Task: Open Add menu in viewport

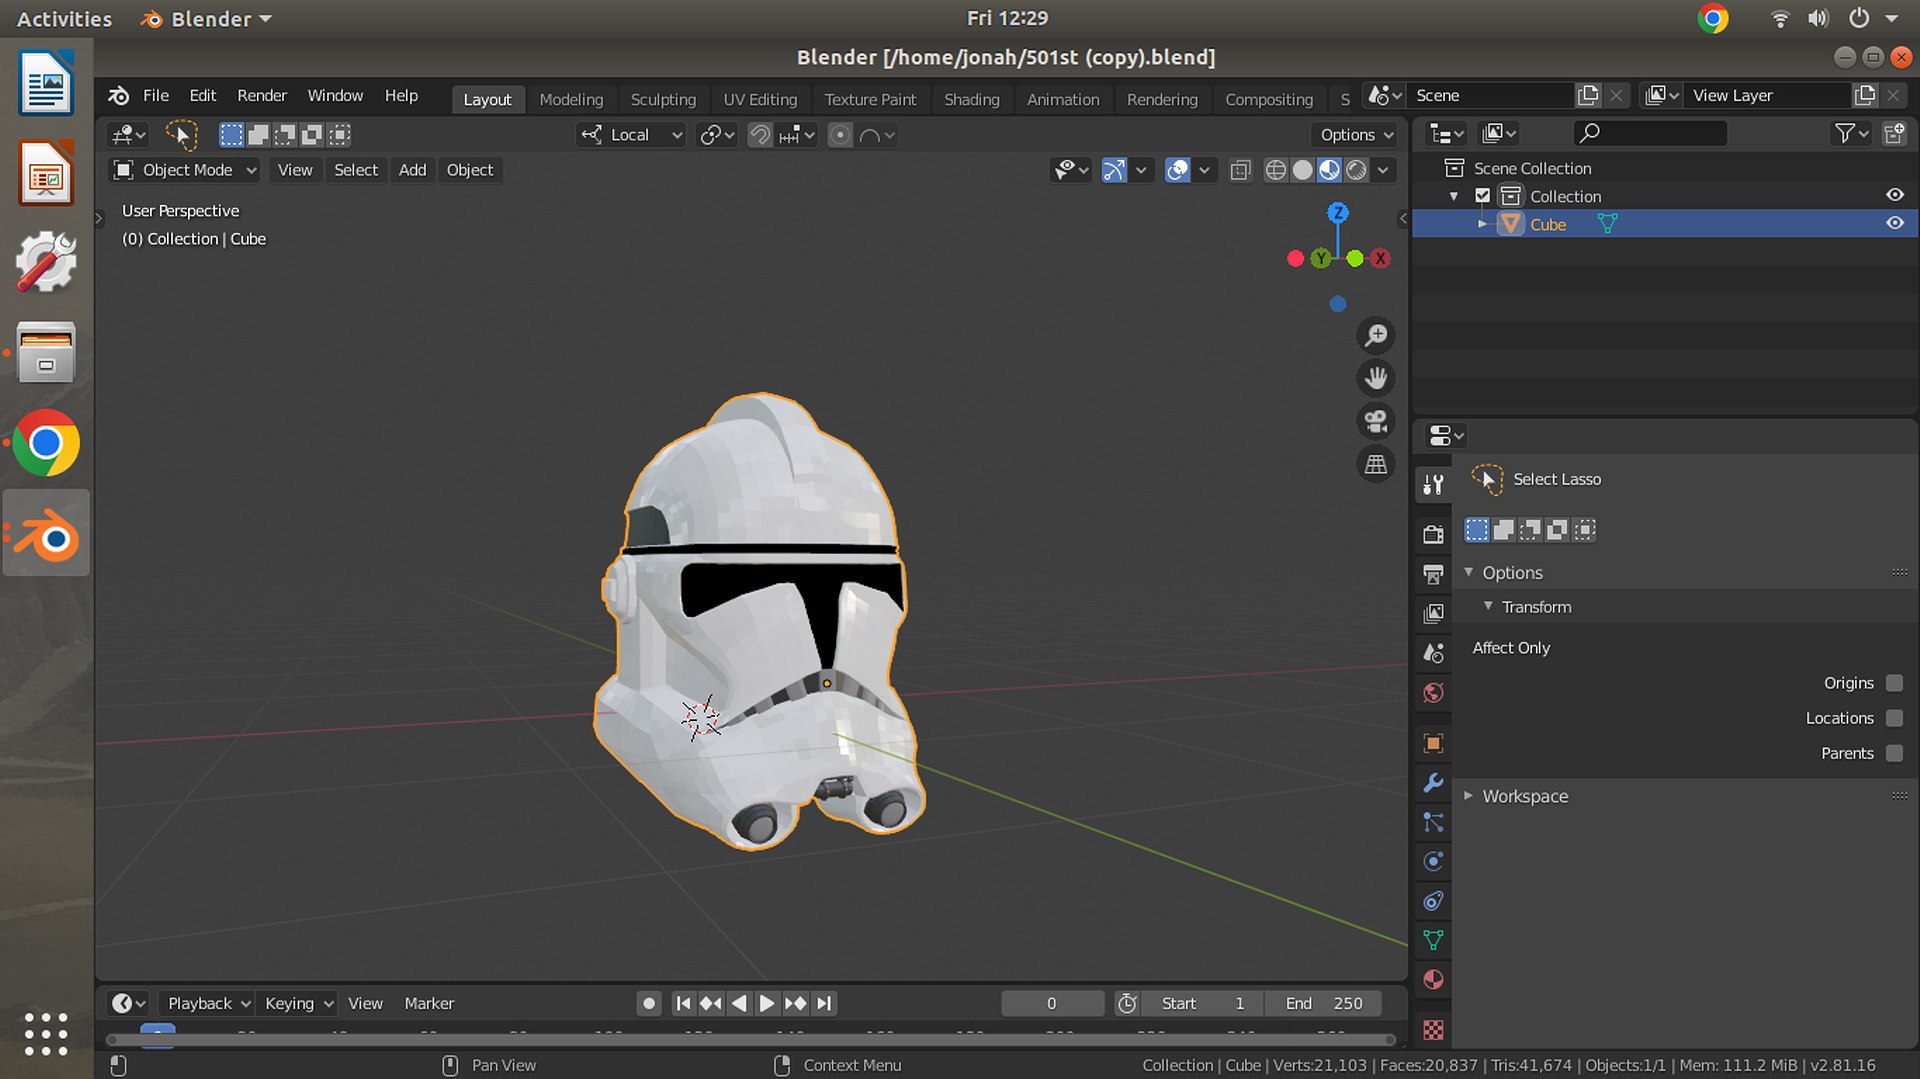Action: [x=412, y=170]
